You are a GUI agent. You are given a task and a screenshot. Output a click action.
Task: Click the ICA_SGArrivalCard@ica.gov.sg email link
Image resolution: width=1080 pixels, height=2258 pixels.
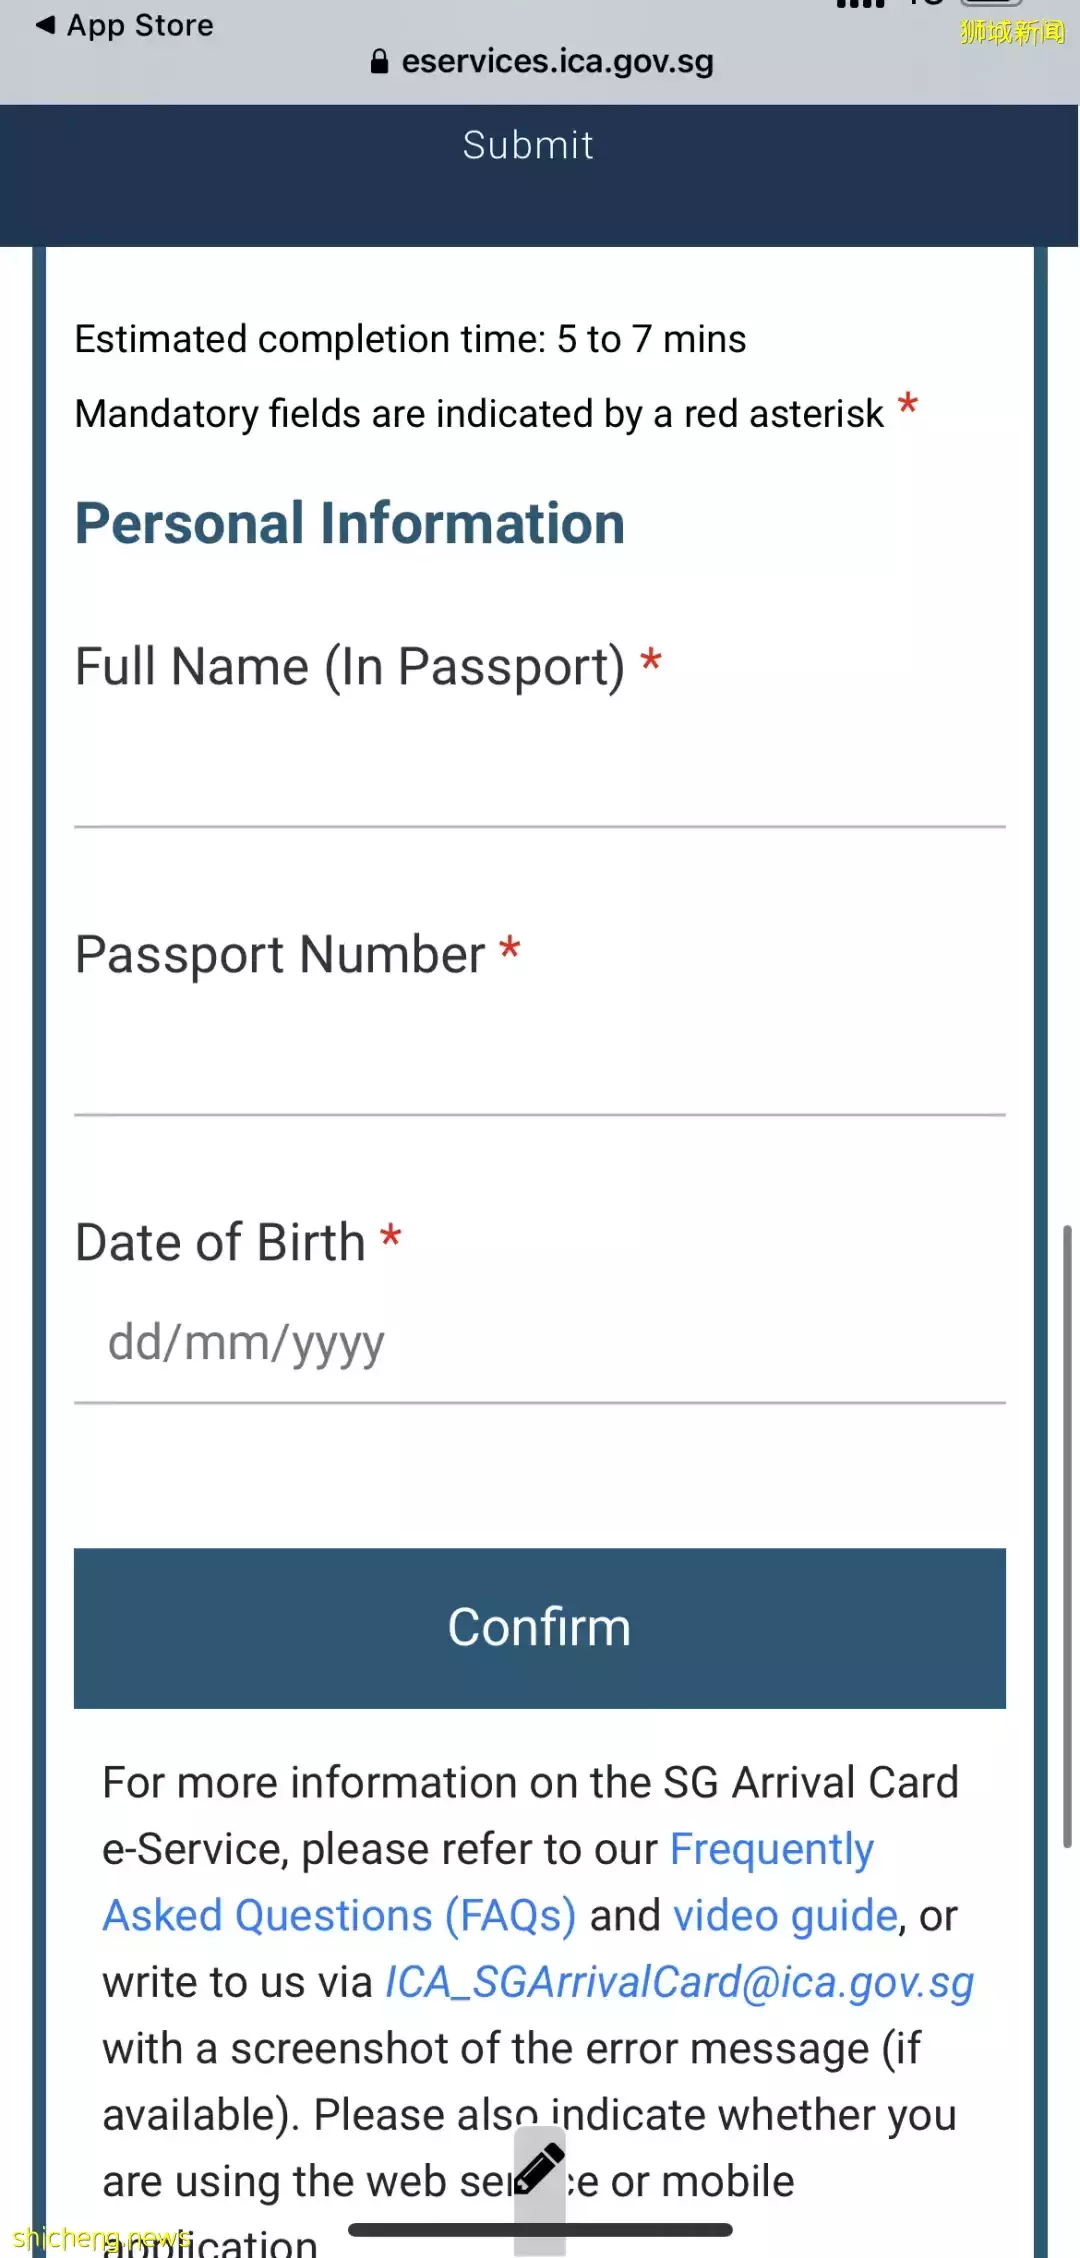tap(680, 1982)
